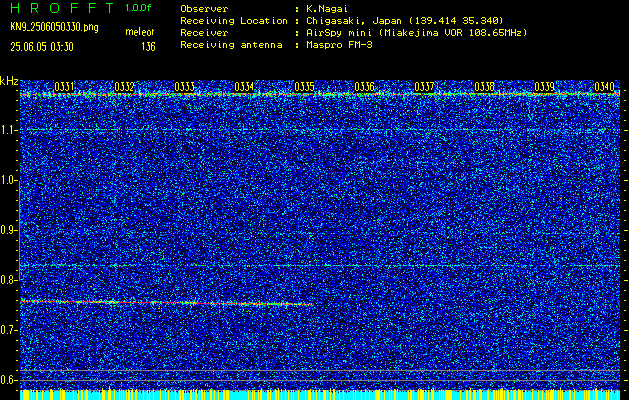629x400 pixels.
Task: Select the file name KN9_2506050330.png
Action: (54, 27)
